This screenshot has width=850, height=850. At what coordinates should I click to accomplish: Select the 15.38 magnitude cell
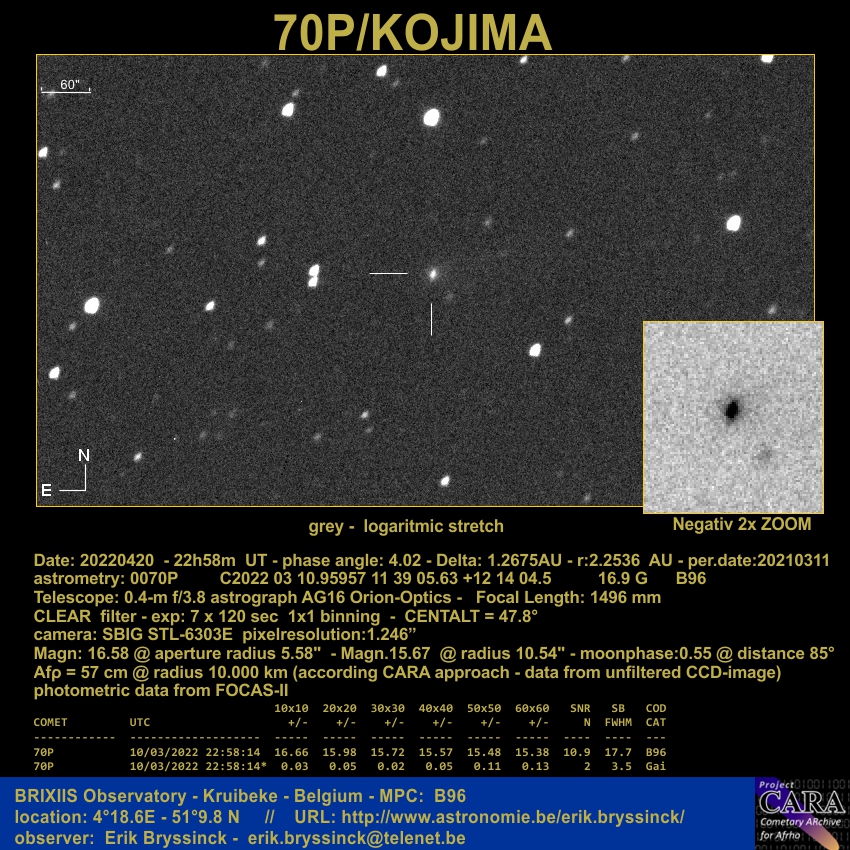[x=532, y=752]
